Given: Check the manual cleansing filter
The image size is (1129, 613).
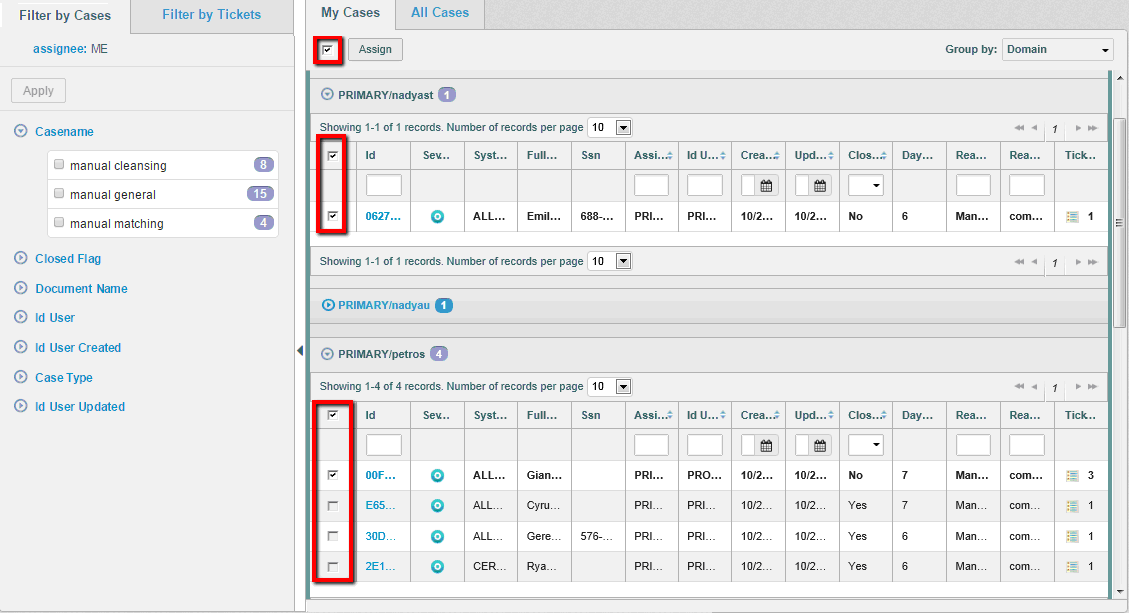Looking at the screenshot, I should pyautogui.click(x=60, y=165).
